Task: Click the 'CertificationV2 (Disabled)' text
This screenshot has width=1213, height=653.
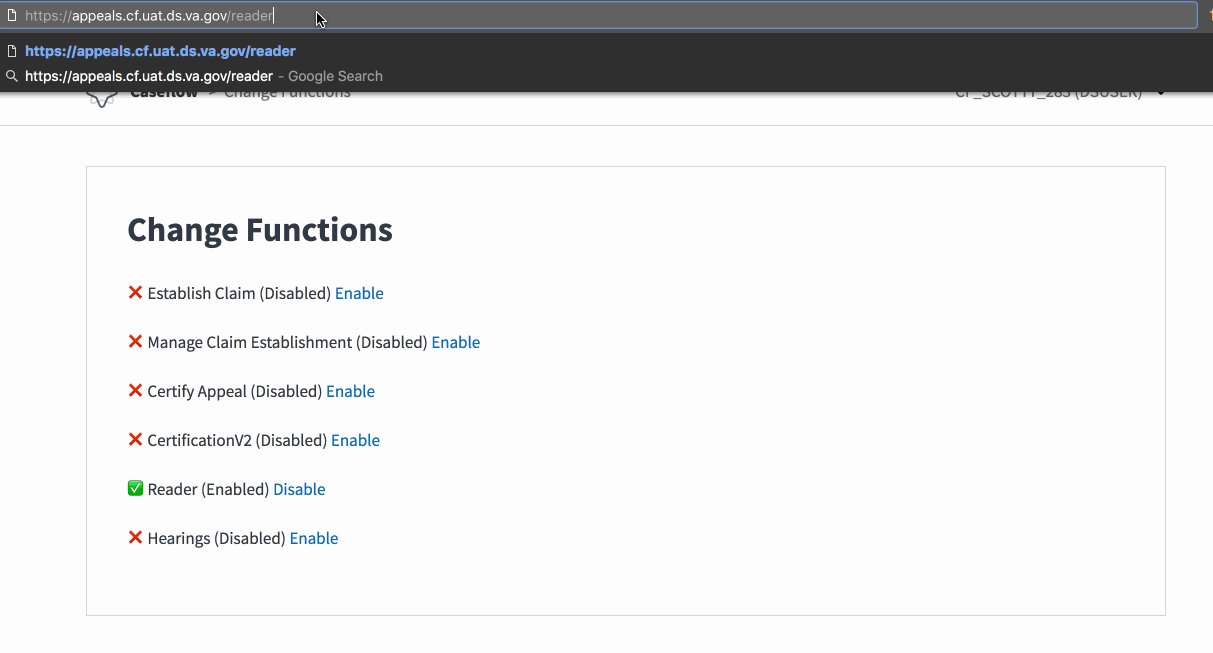Action: click(x=237, y=440)
